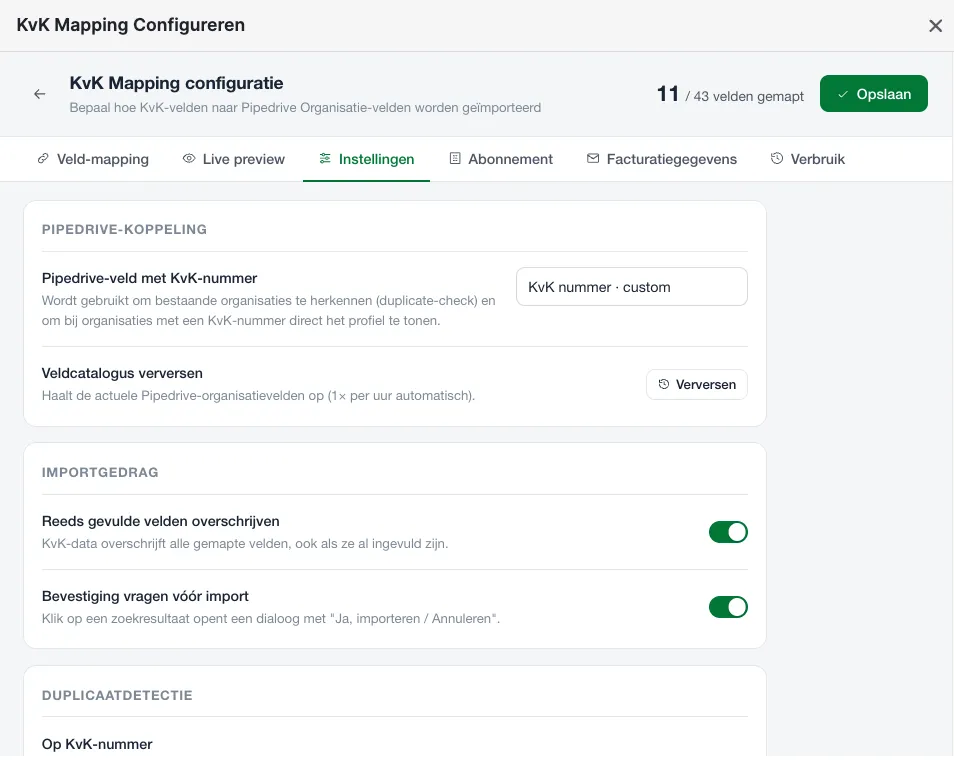Open the Abonnement tab
Image resolution: width=954 pixels, height=760 pixels.
point(501,159)
